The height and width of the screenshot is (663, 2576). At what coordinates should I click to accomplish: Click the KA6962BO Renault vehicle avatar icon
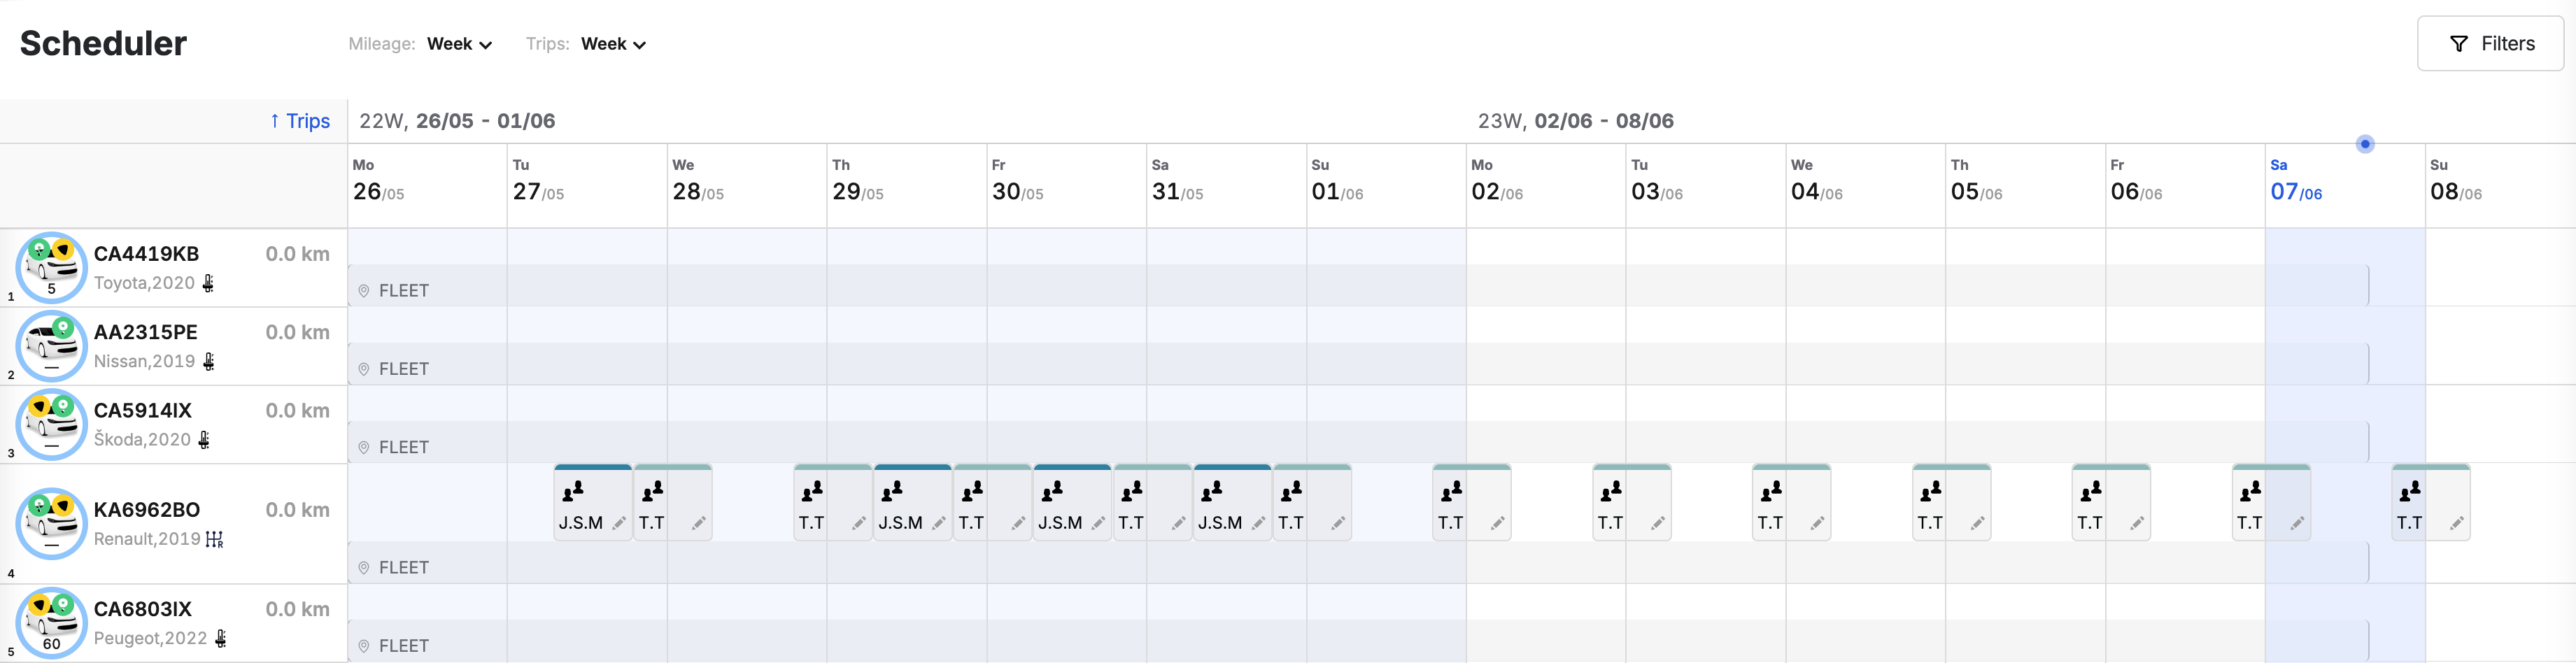click(51, 523)
